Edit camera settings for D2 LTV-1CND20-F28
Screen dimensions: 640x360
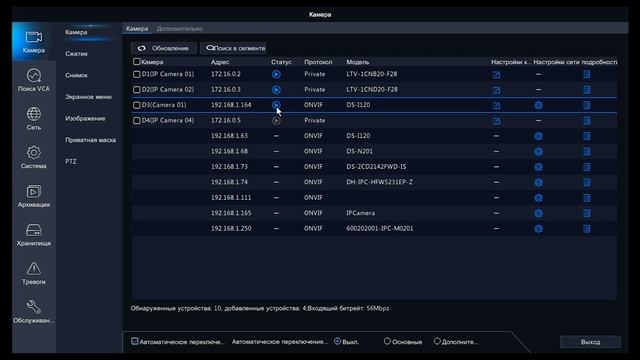coord(496,90)
